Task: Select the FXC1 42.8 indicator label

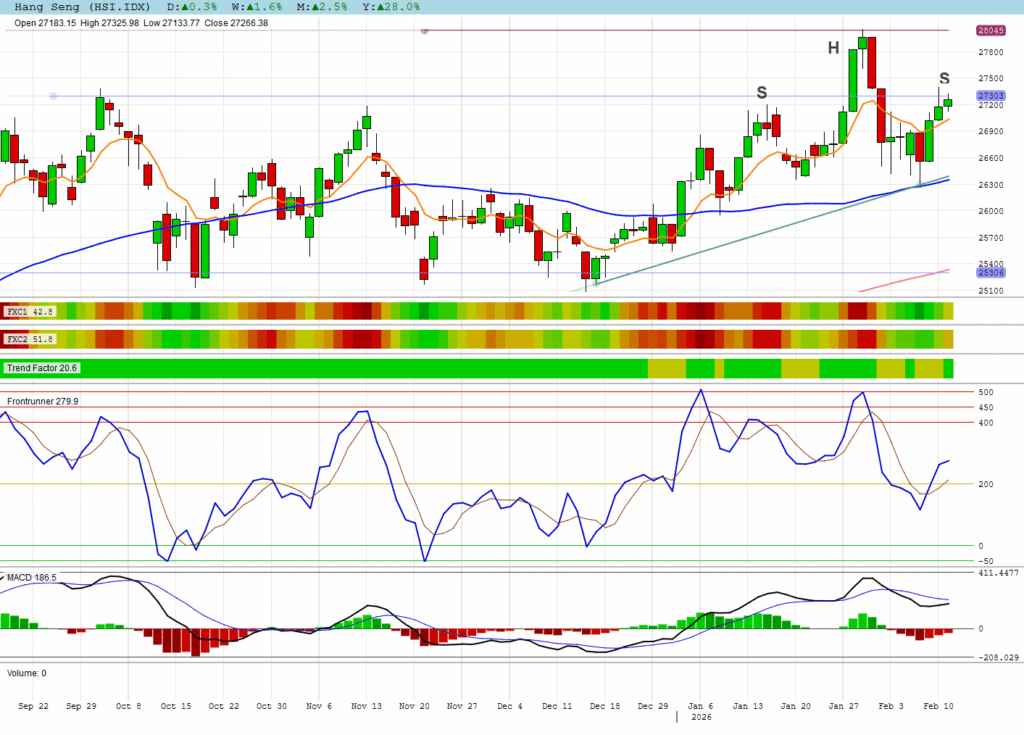Action: 30,312
